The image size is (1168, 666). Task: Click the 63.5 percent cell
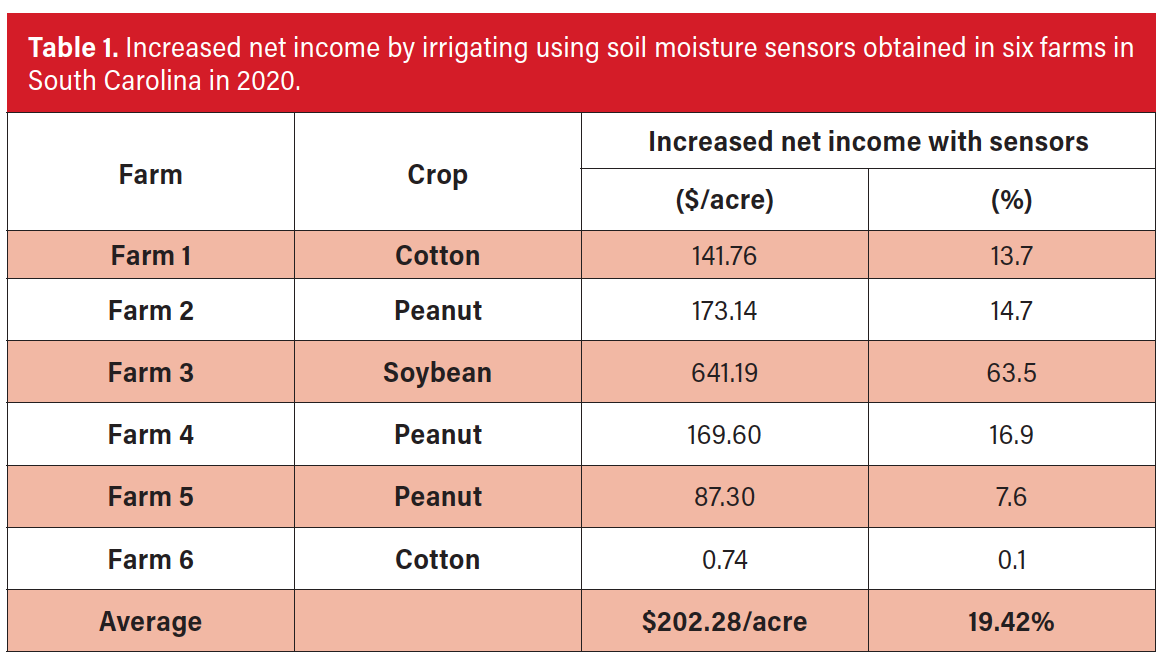pos(1011,373)
